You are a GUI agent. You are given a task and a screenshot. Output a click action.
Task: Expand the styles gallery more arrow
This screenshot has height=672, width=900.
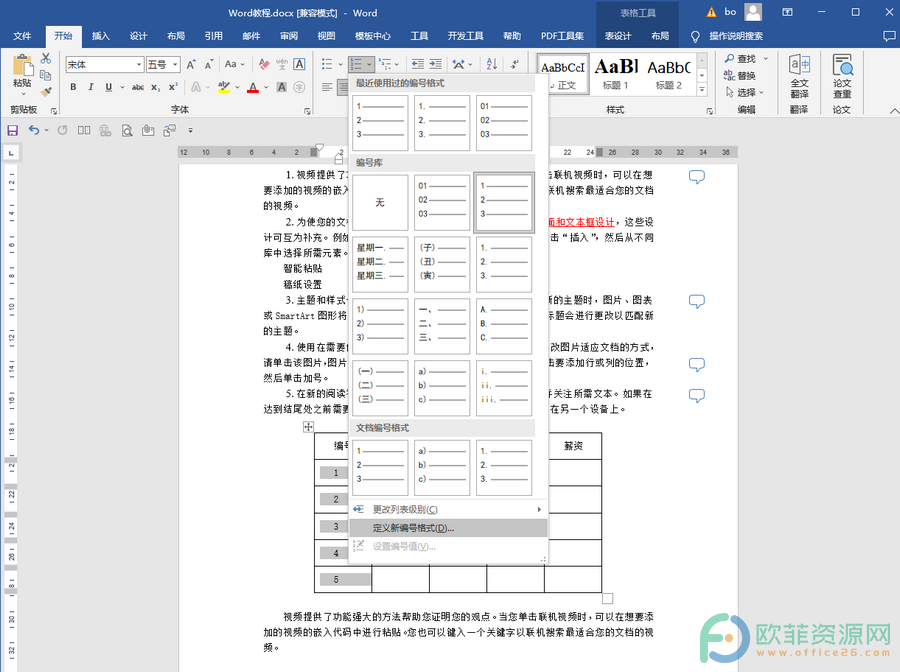click(702, 90)
